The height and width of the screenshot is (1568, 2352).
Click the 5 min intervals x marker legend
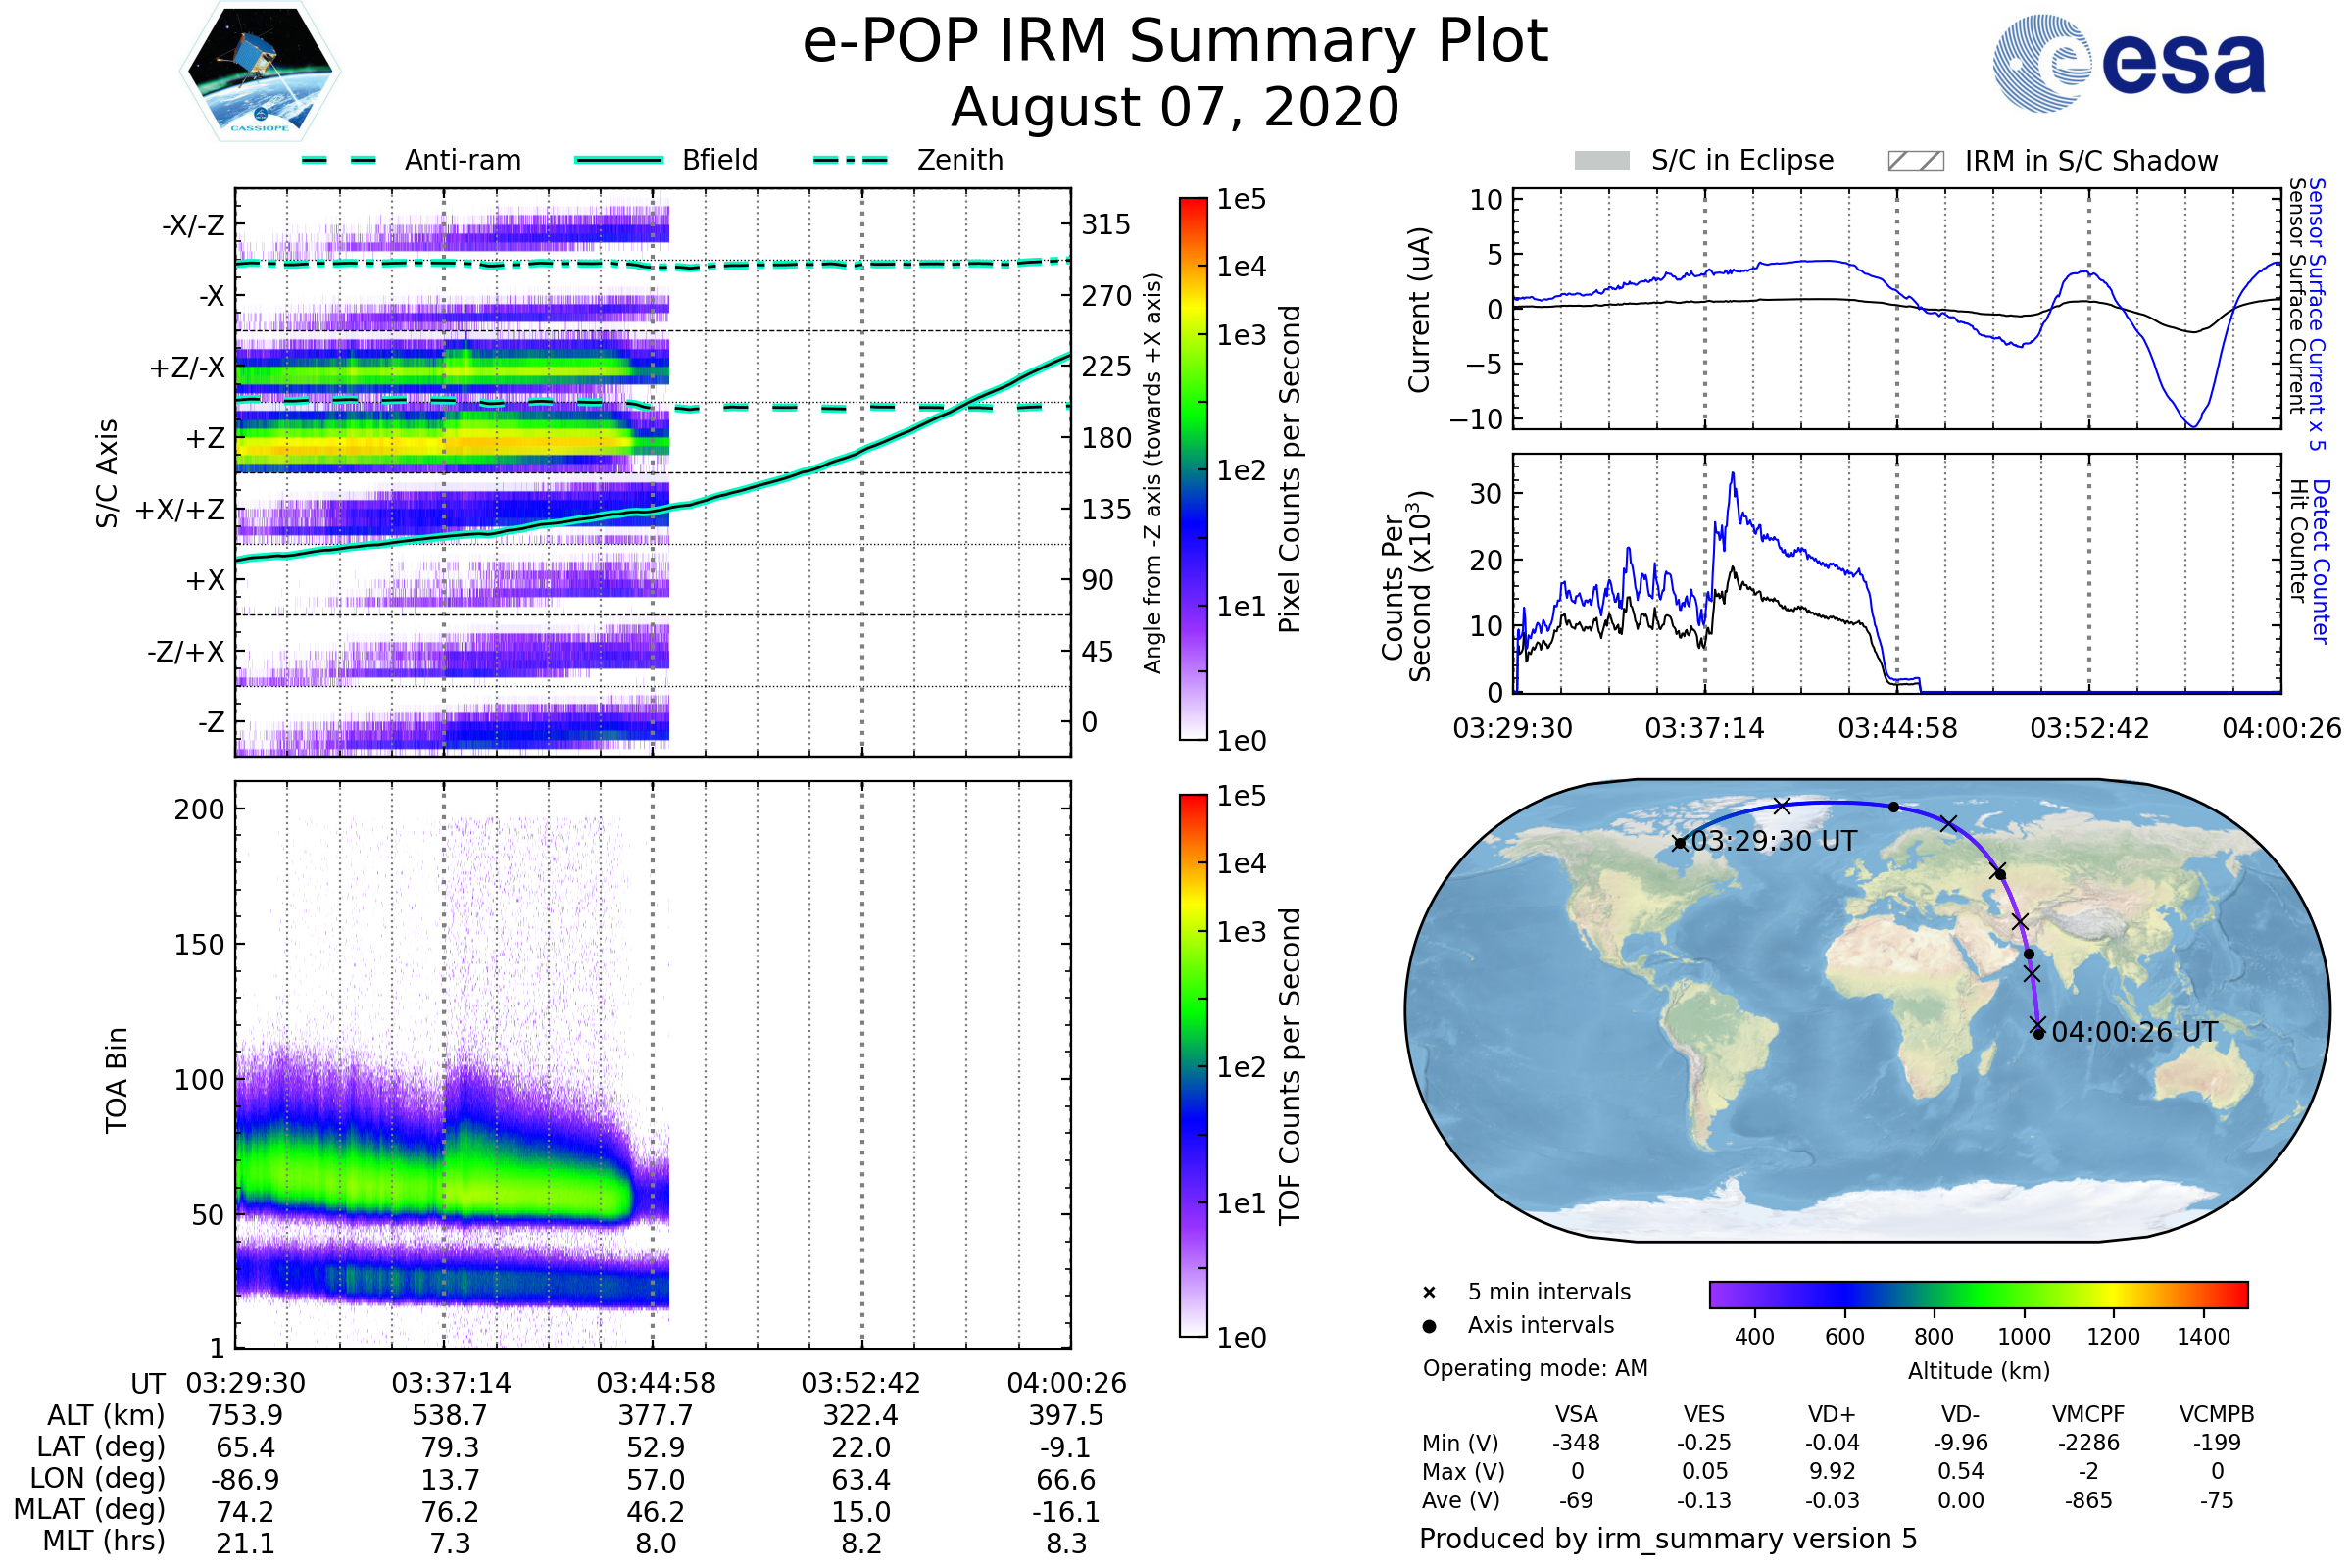pos(1429,1293)
